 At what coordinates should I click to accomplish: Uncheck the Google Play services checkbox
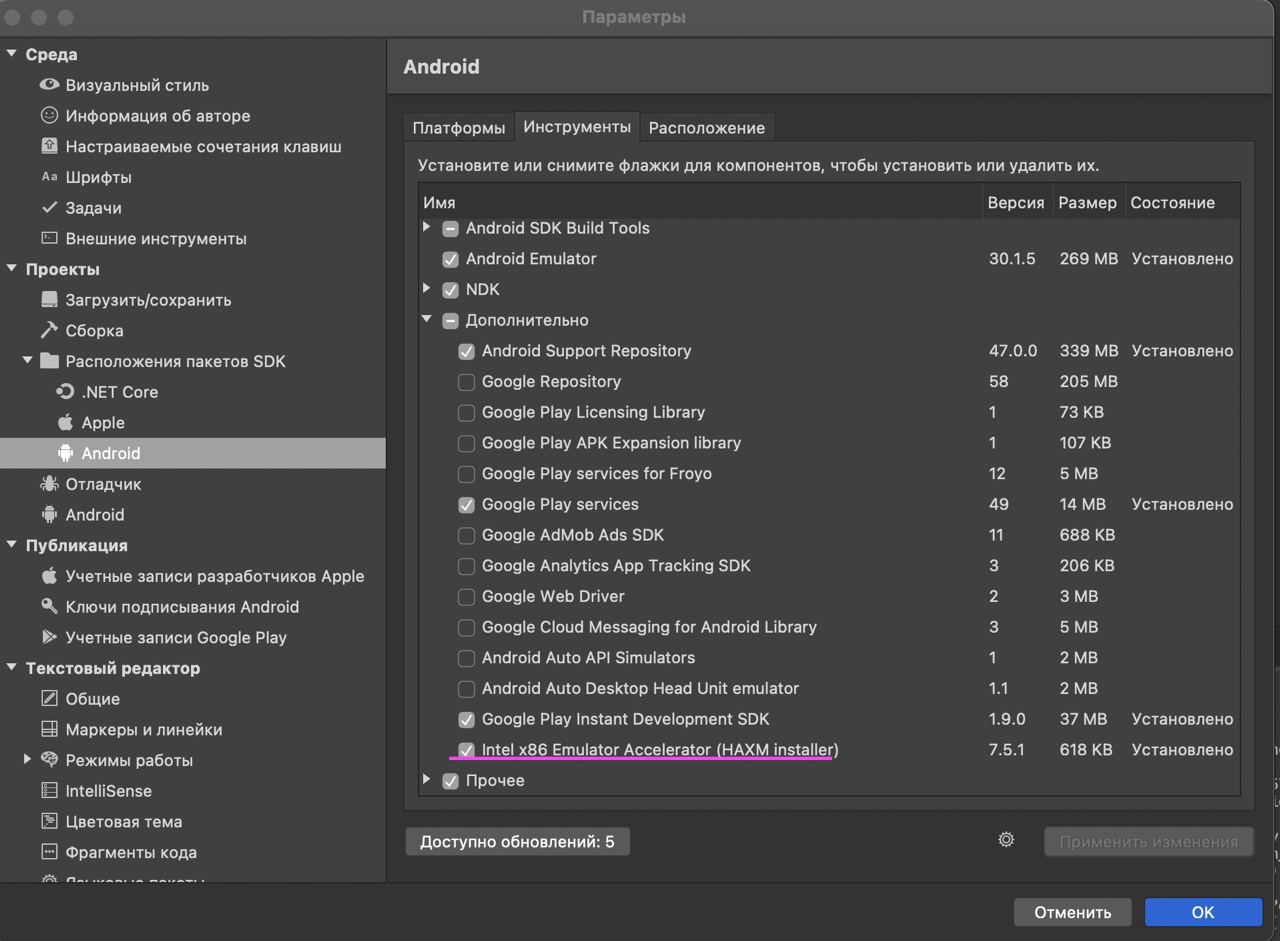pyautogui.click(x=466, y=505)
